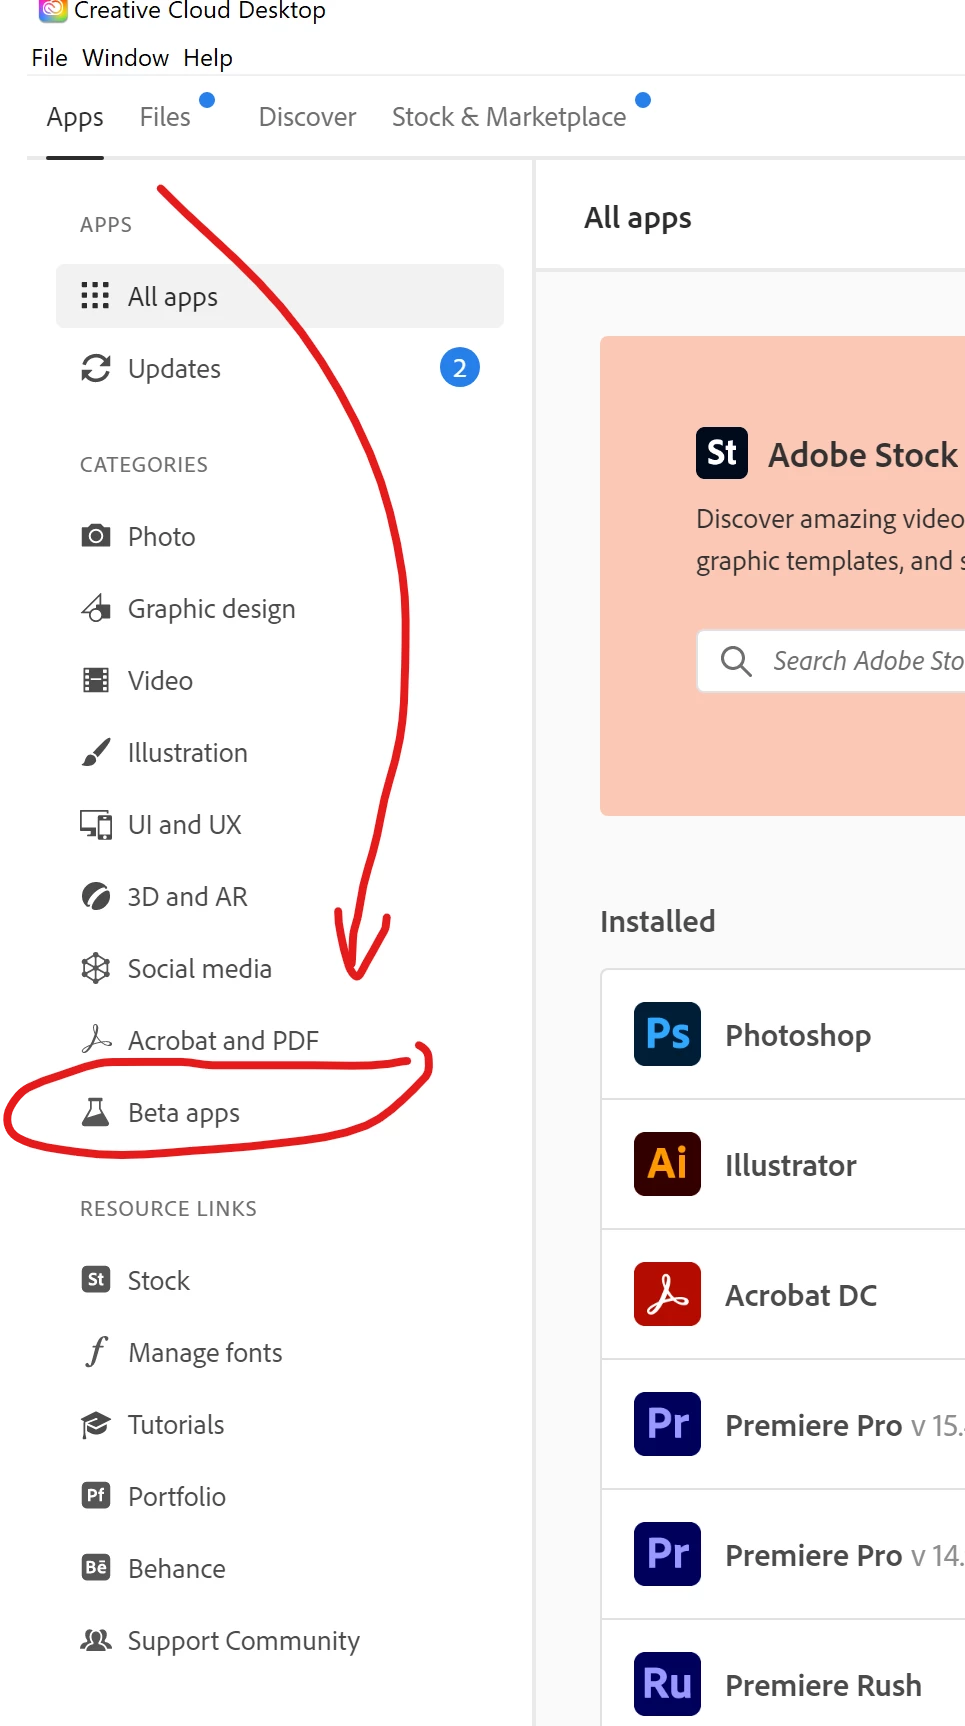Image resolution: width=965 pixels, height=1726 pixels.
Task: Open the File menu
Action: (x=49, y=58)
